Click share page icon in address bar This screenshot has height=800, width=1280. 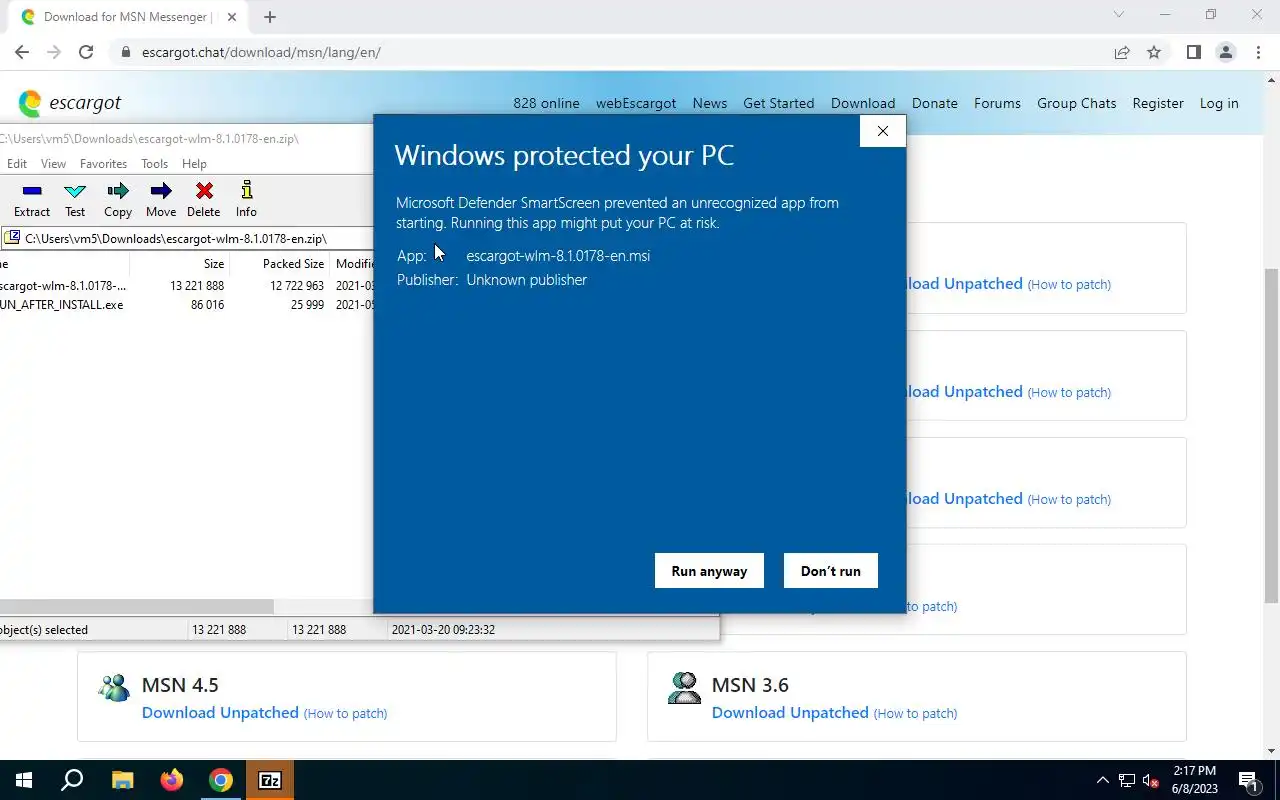tap(1122, 52)
